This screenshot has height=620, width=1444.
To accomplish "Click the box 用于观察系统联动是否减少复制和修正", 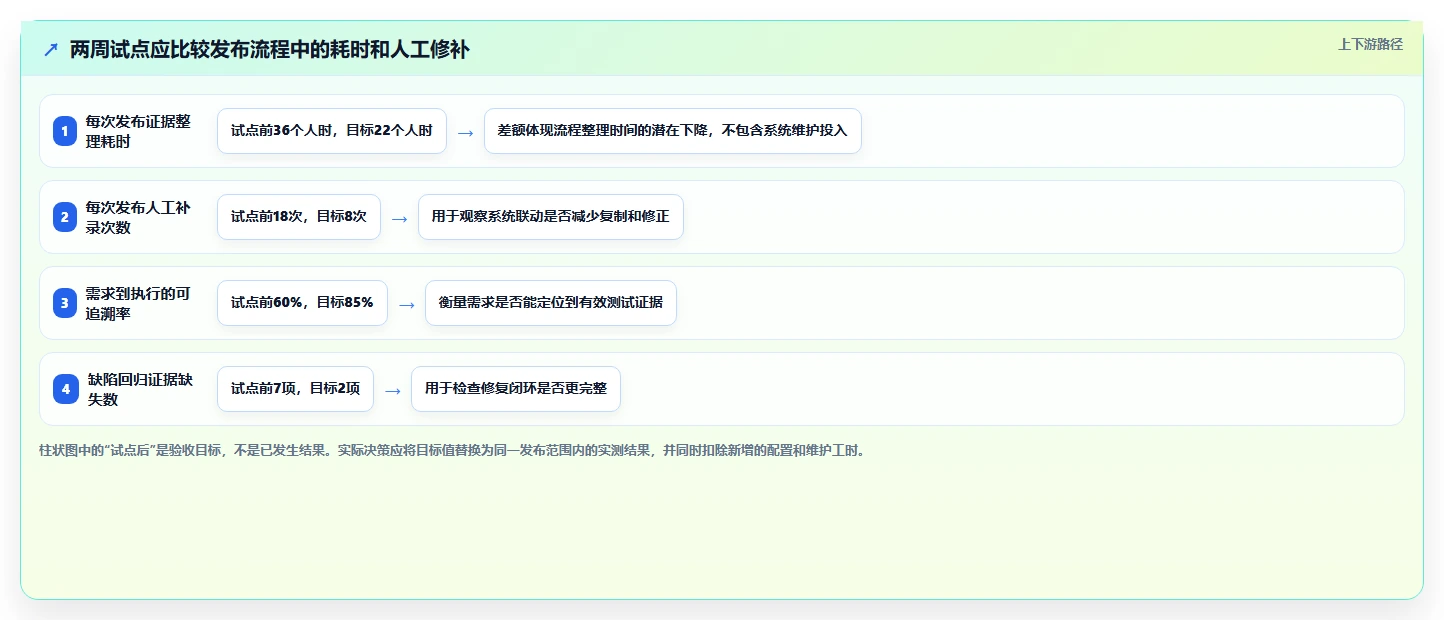I will (x=551, y=217).
